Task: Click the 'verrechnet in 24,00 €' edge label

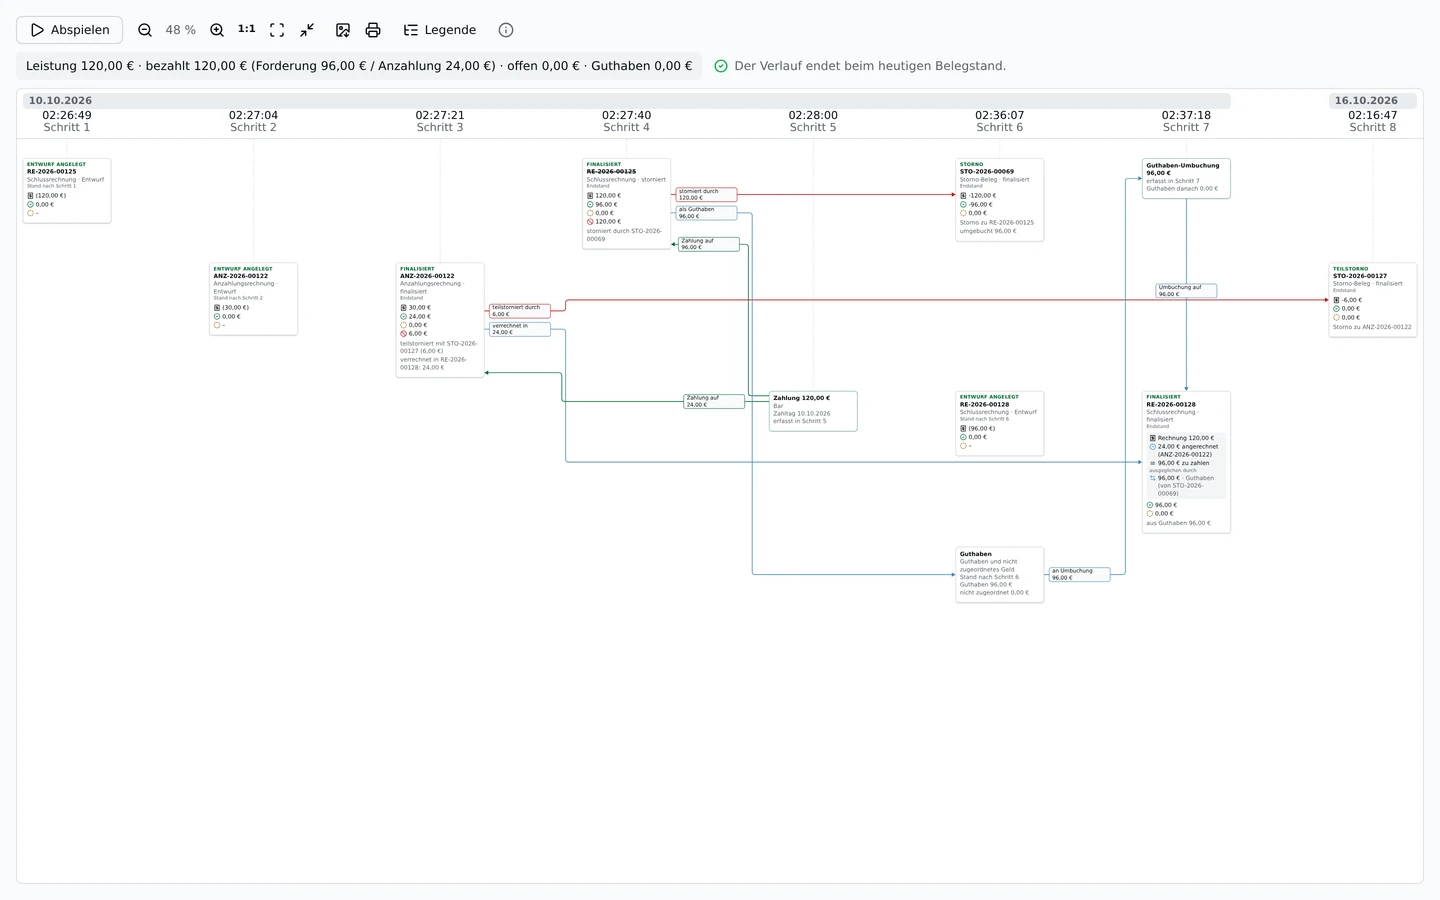Action: (x=520, y=329)
